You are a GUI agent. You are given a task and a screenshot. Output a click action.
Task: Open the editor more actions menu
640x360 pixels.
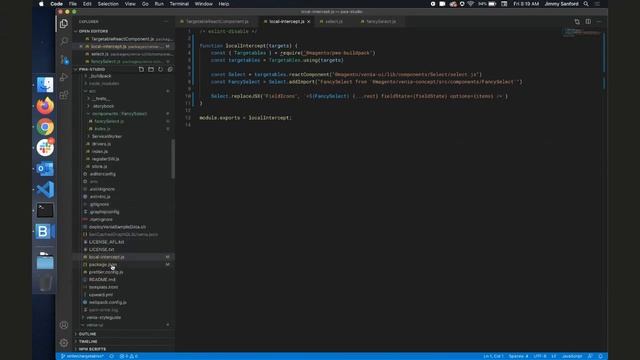[599, 22]
